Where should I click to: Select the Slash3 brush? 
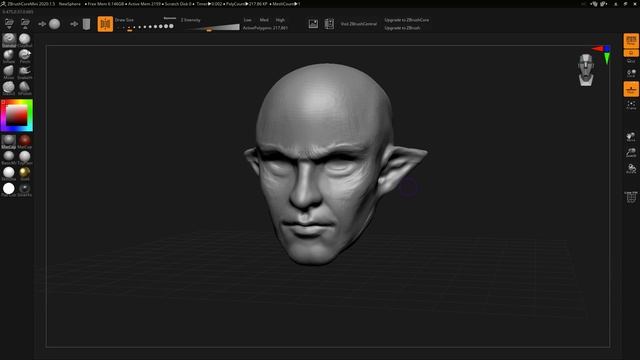(x=9, y=88)
